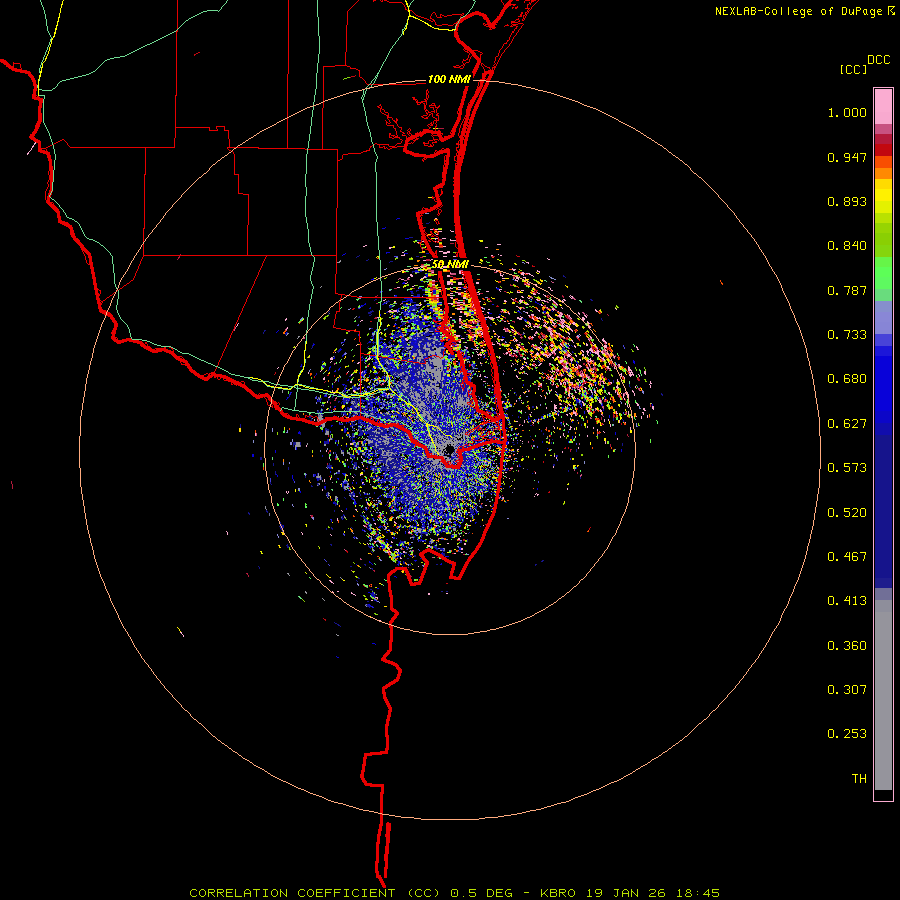
Task: Click the 0.573 scale value
Action: pyautogui.click(x=847, y=468)
